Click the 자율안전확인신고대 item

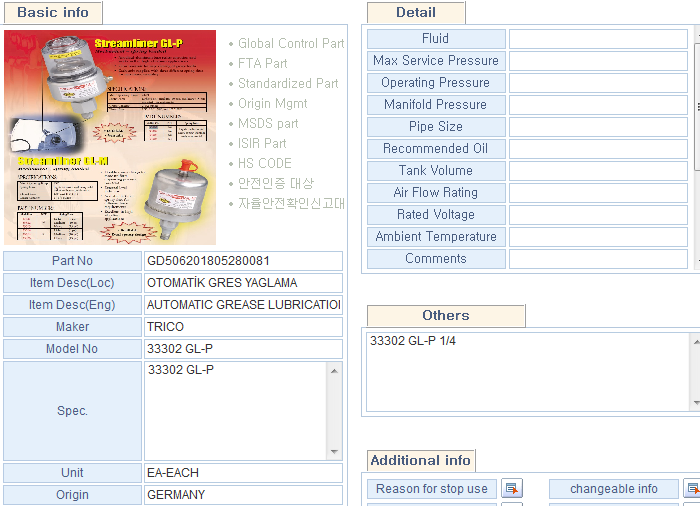click(x=291, y=203)
